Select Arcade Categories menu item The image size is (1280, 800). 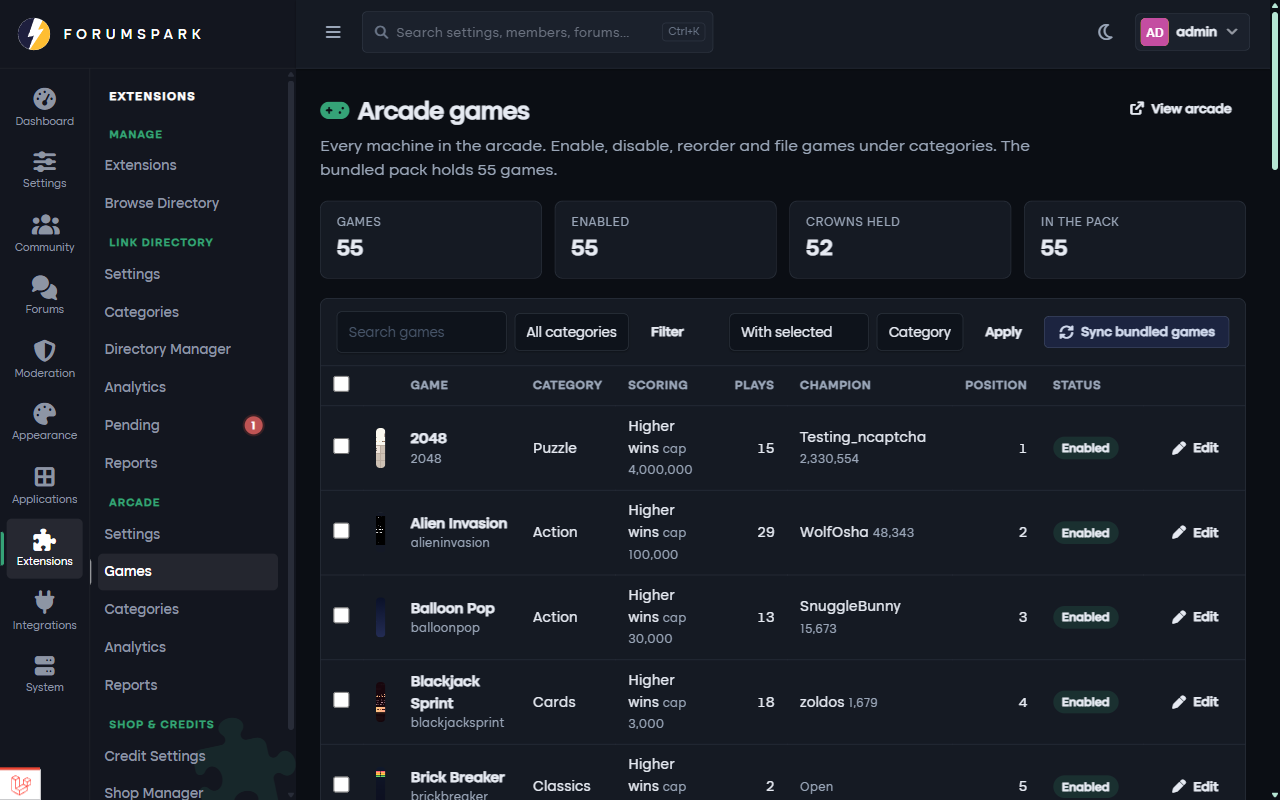[142, 609]
